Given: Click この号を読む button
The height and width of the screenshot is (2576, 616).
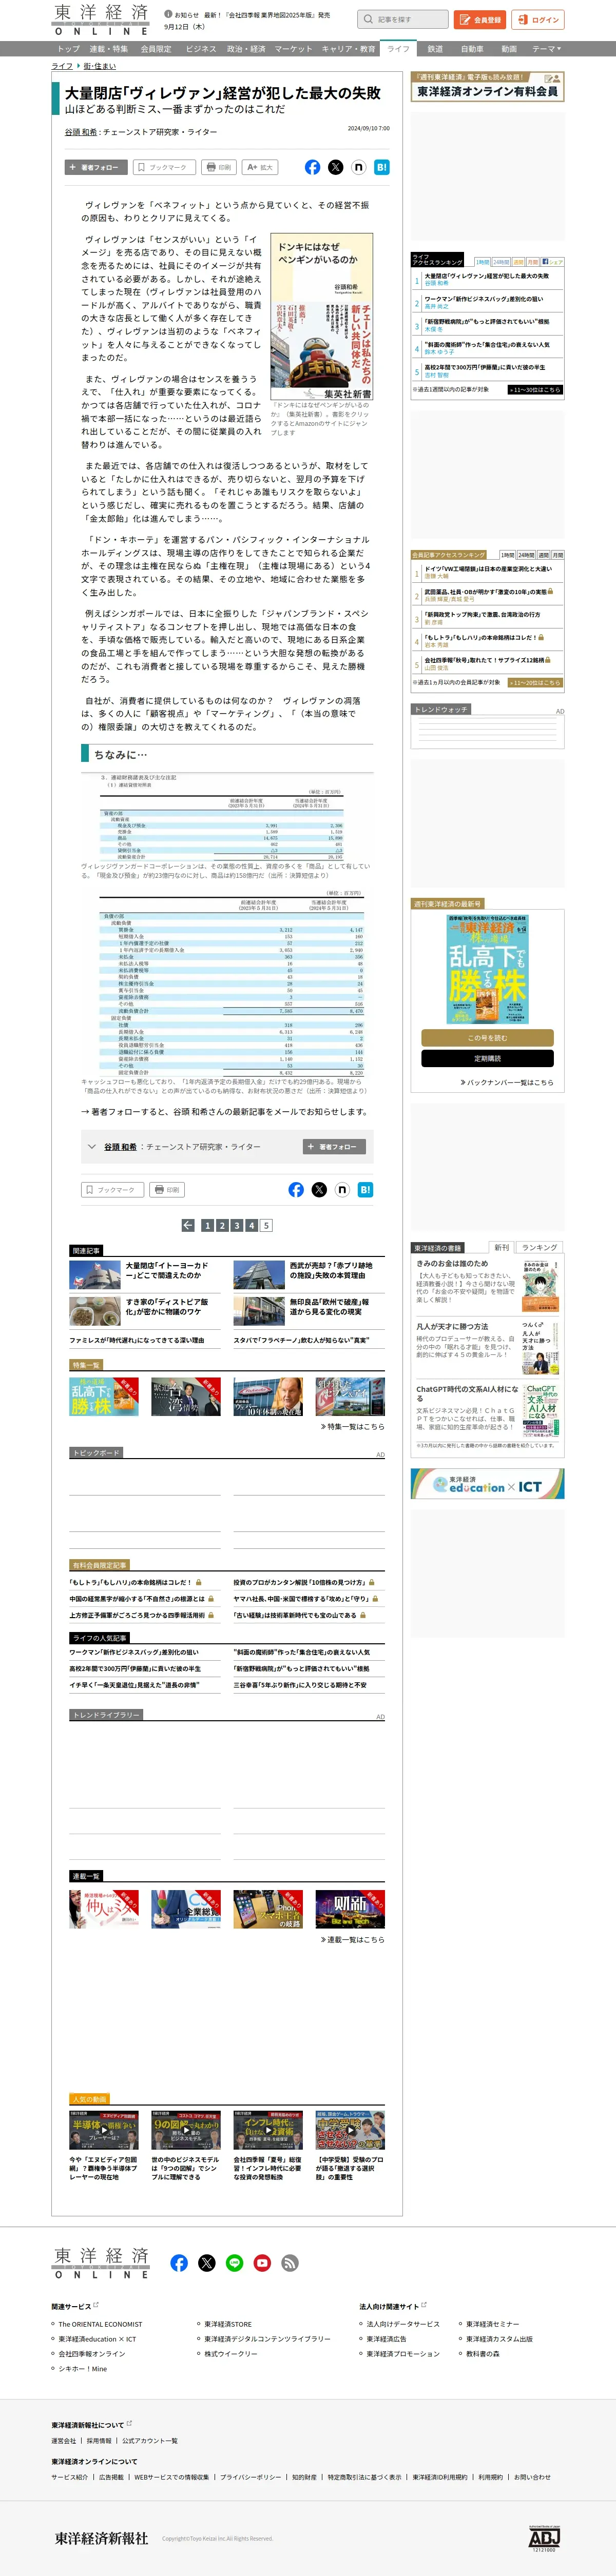Looking at the screenshot, I should coord(487,1038).
